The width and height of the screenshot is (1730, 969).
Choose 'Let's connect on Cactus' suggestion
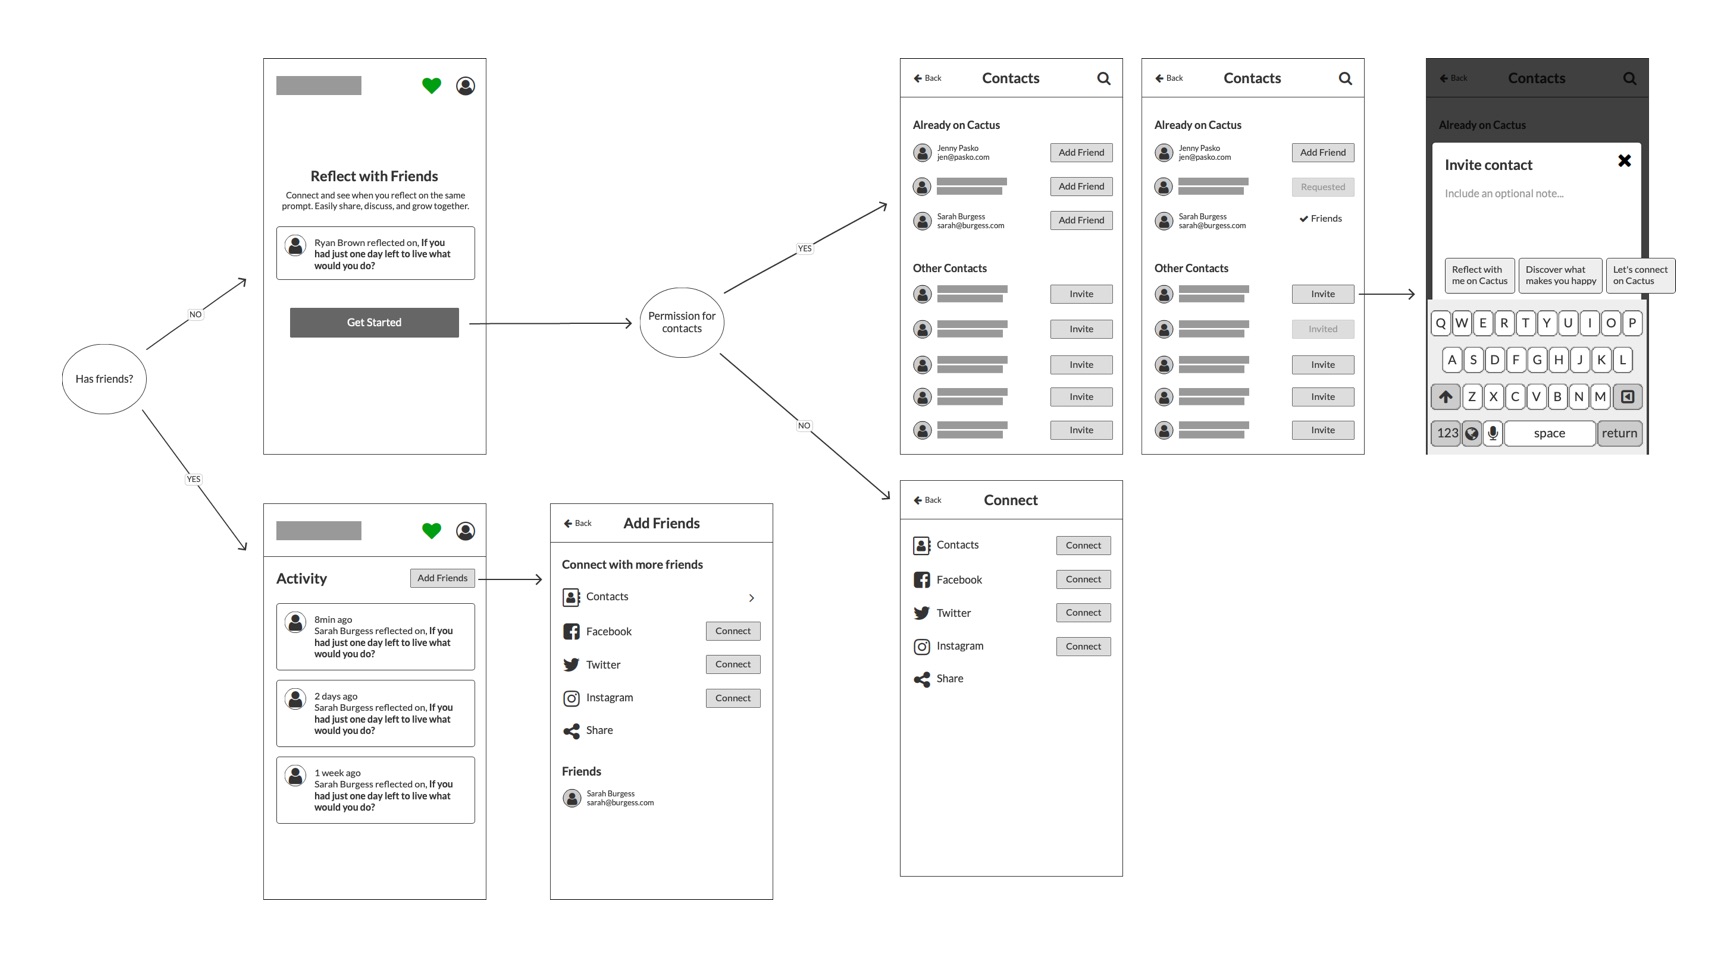point(1640,275)
